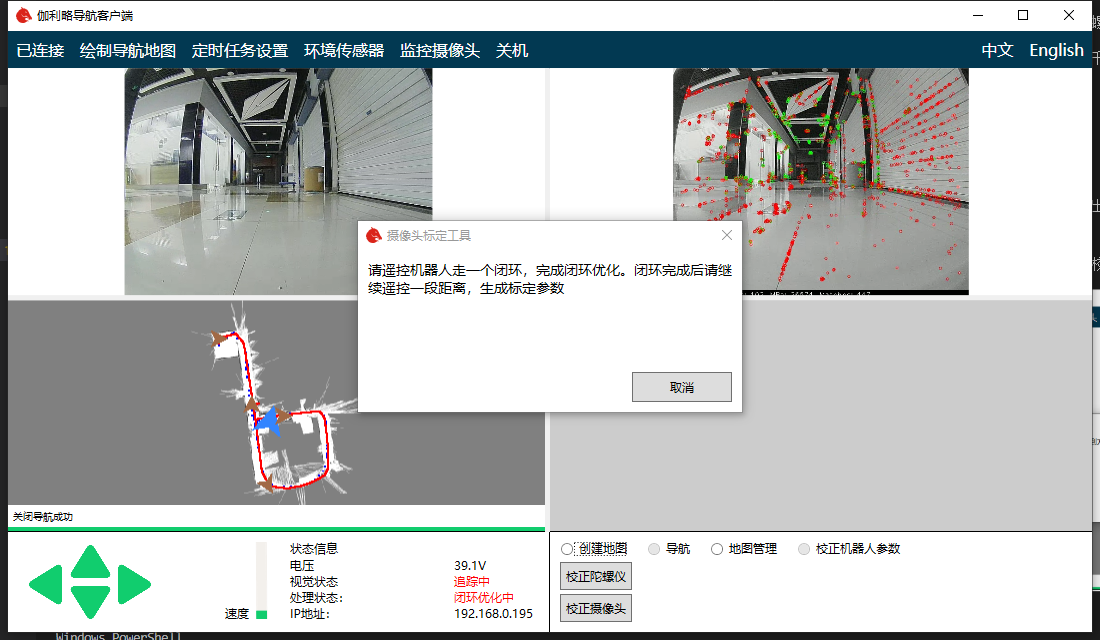Select the 创建地图 radio button
The image size is (1100, 640).
[x=568, y=549]
